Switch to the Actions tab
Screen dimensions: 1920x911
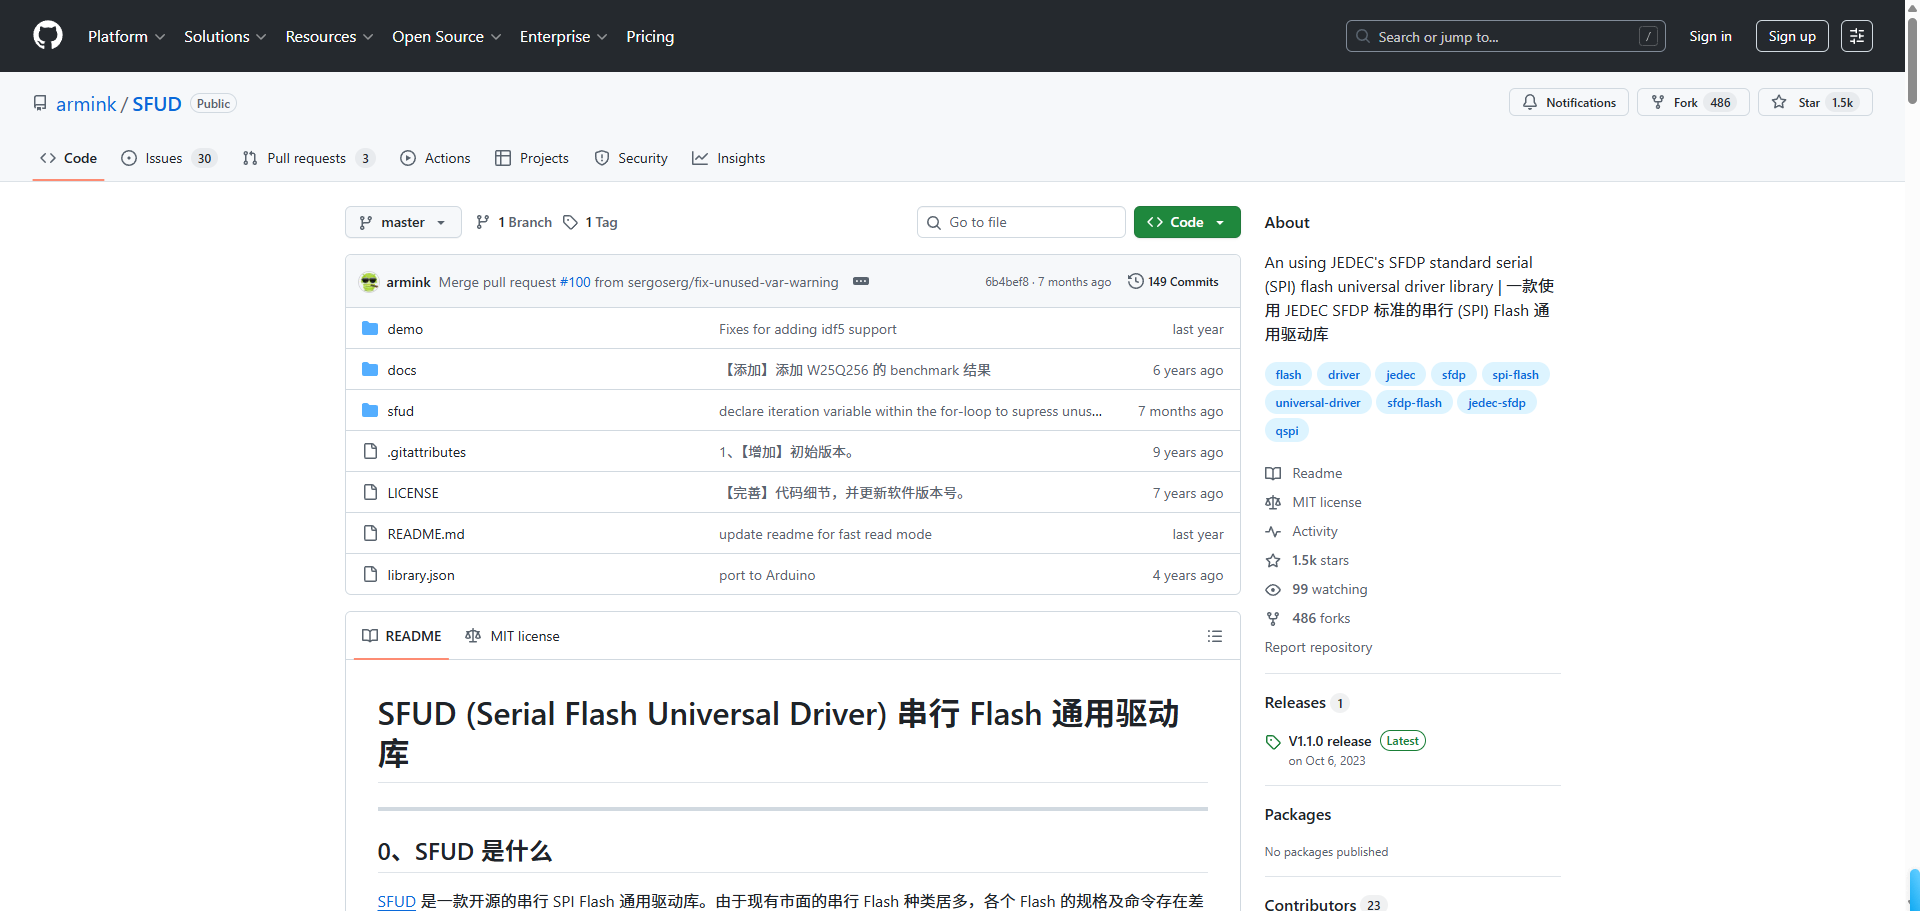point(435,158)
